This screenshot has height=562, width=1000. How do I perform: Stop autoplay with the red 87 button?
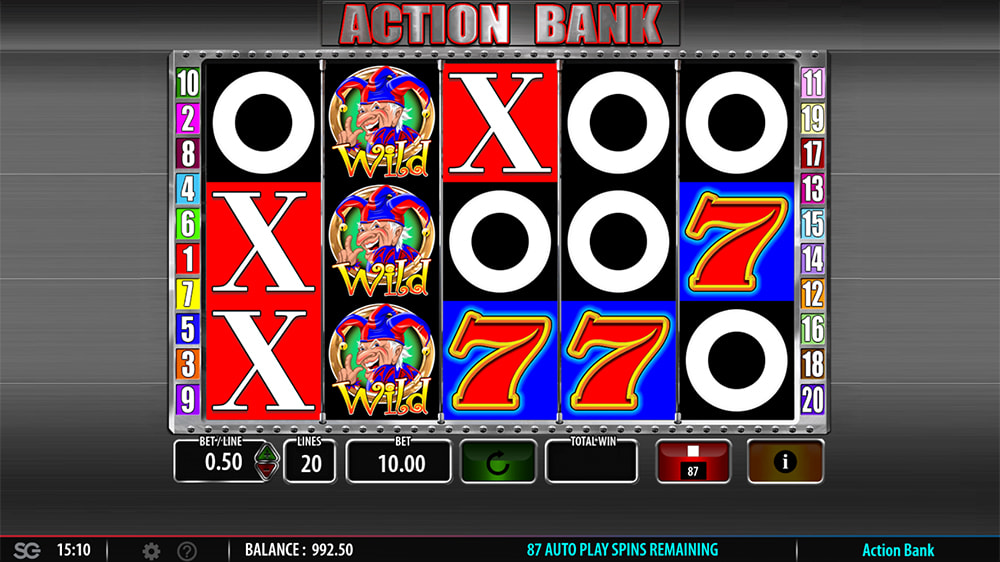(693, 461)
